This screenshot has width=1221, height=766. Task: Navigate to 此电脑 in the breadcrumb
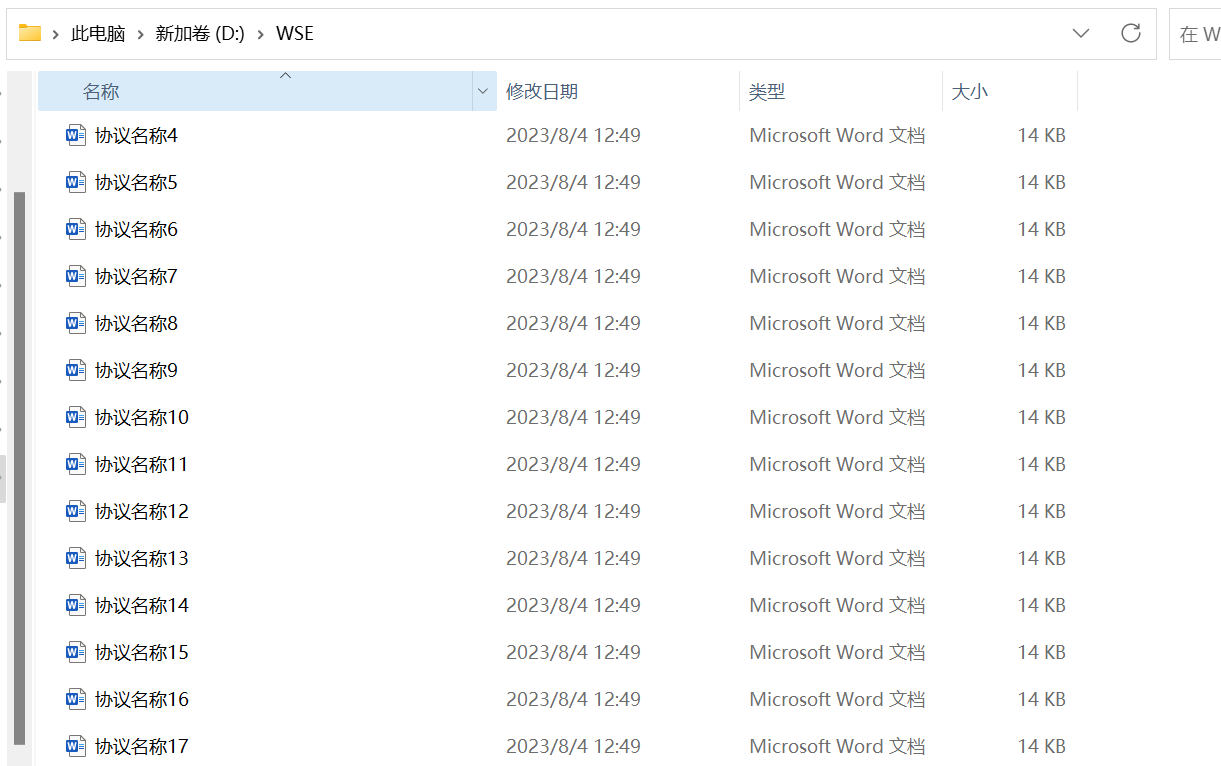[x=98, y=34]
